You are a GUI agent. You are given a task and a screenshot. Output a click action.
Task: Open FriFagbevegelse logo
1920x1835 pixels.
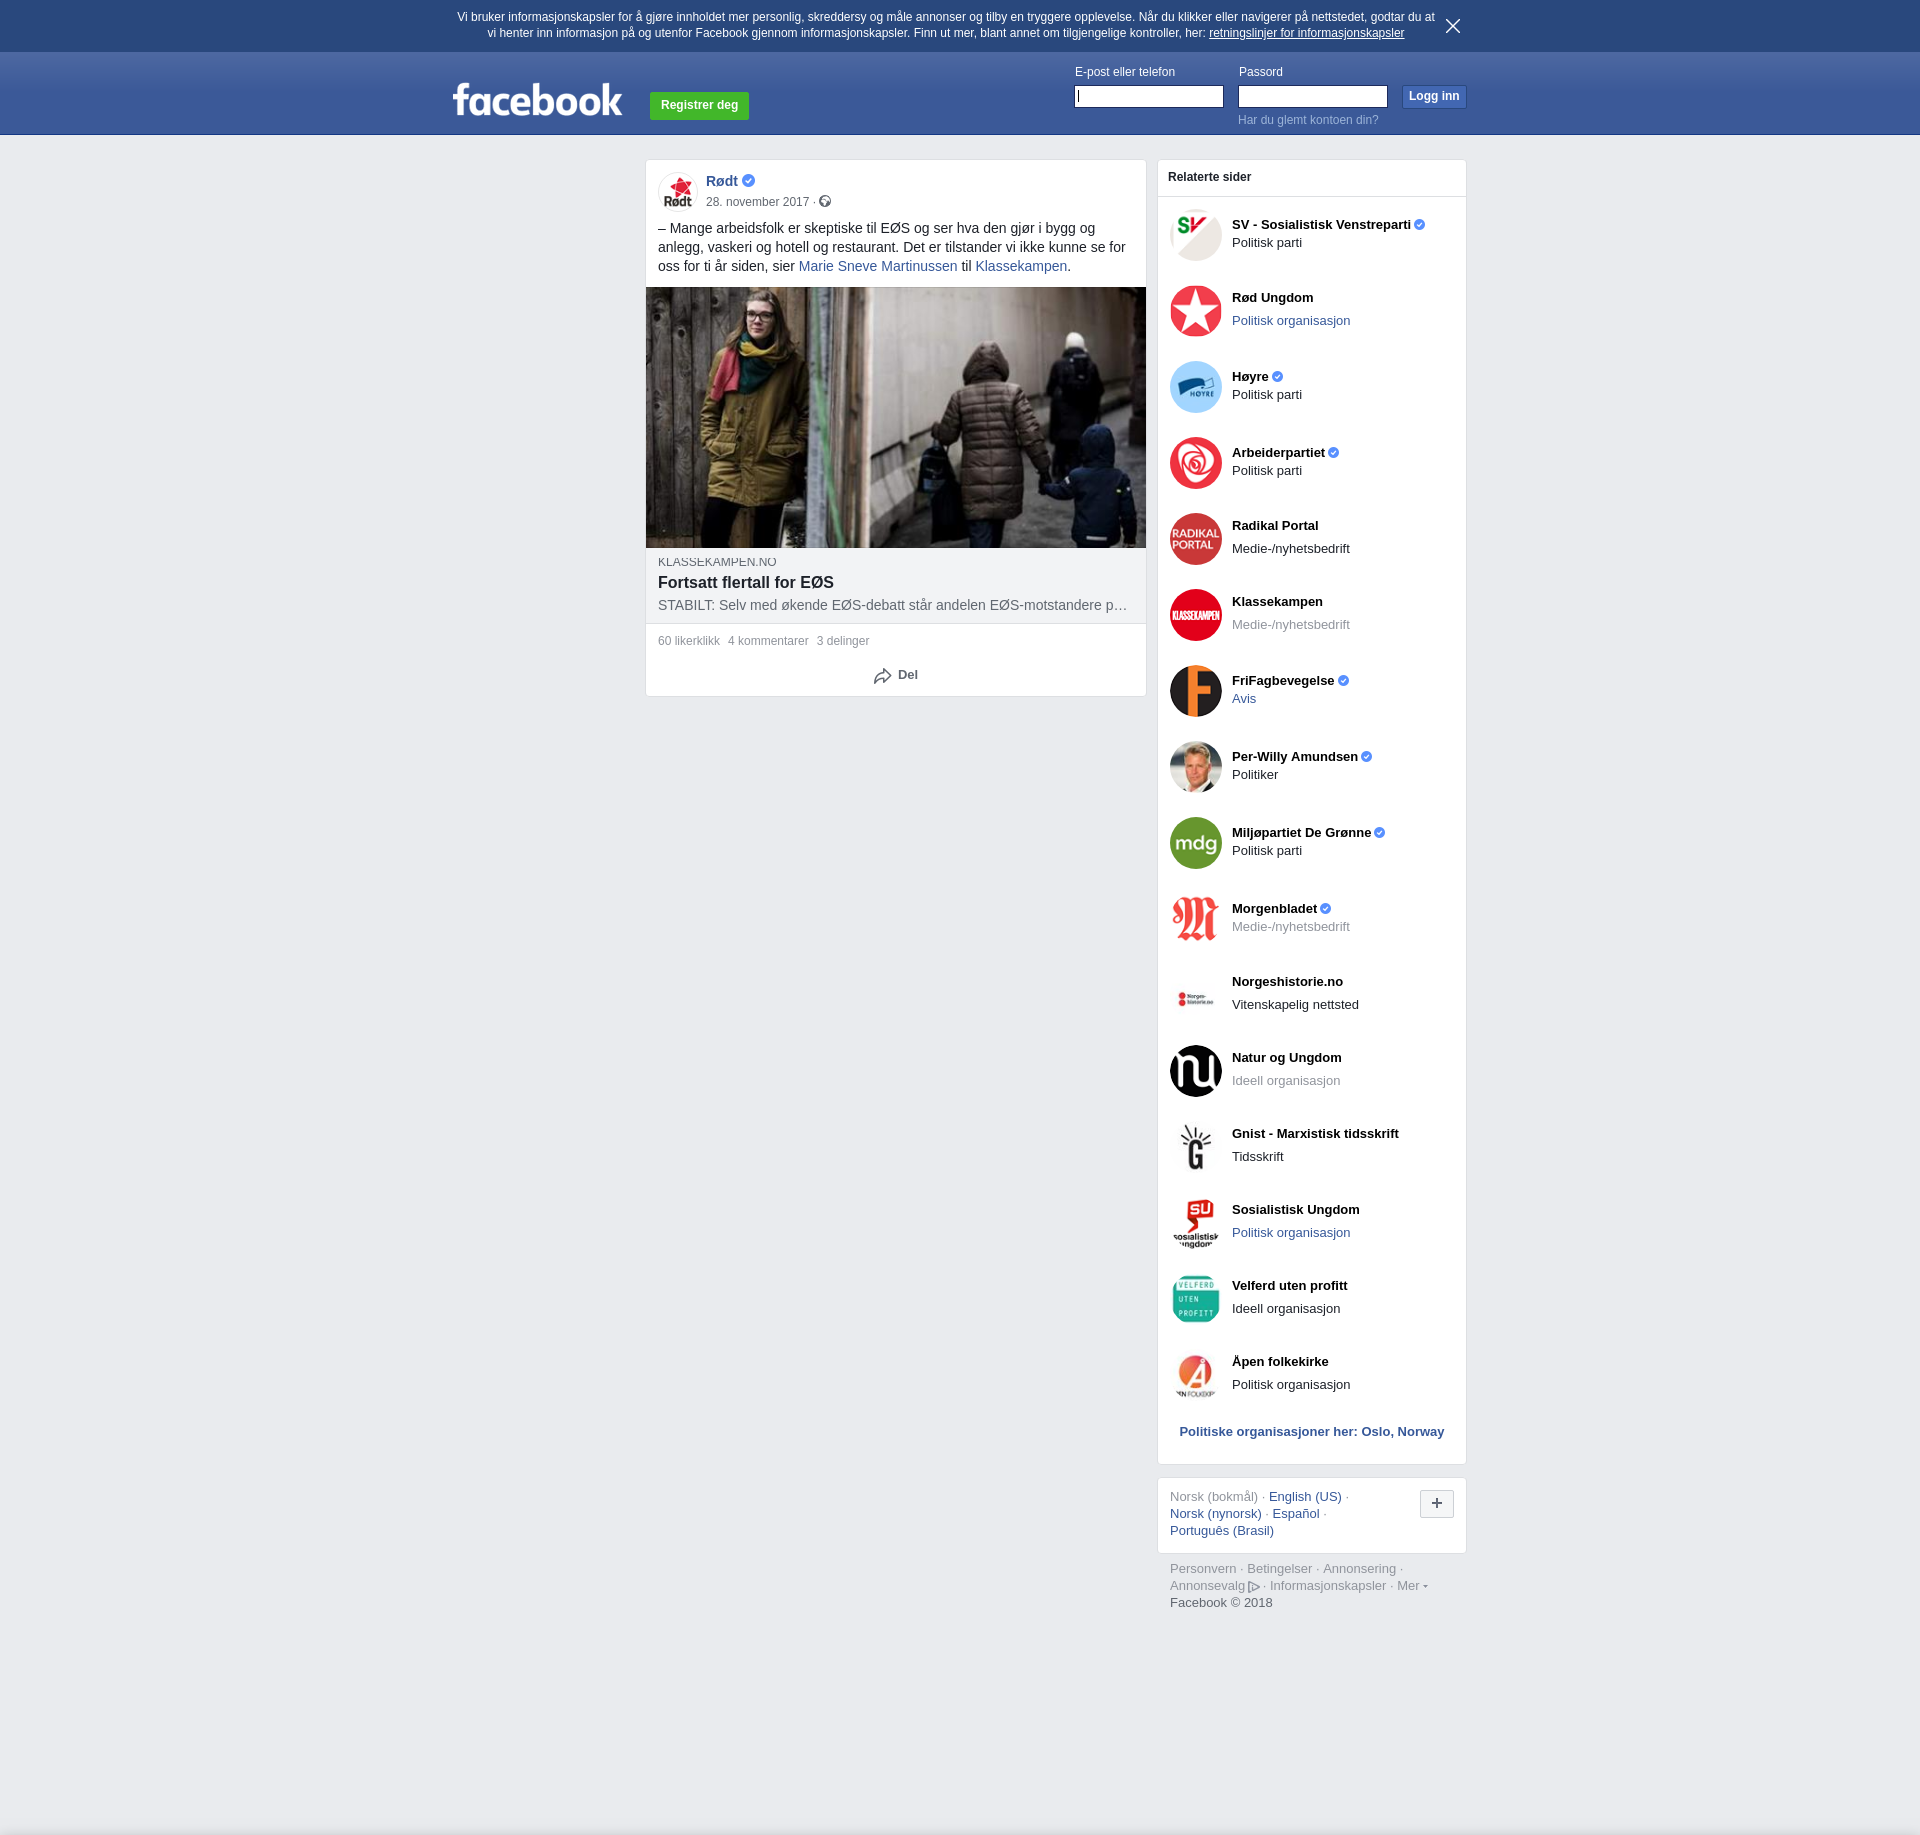[1196, 691]
